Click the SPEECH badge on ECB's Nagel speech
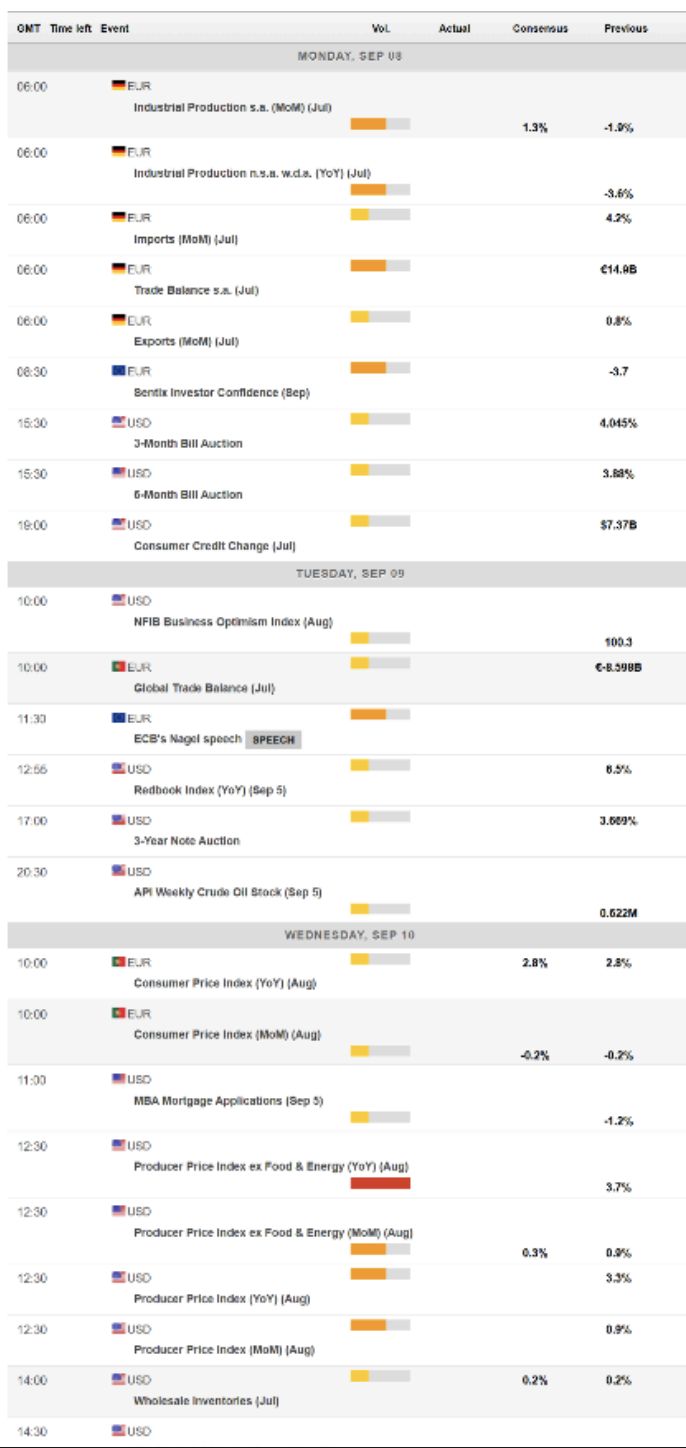This screenshot has width=686, height=1448. coord(273,740)
